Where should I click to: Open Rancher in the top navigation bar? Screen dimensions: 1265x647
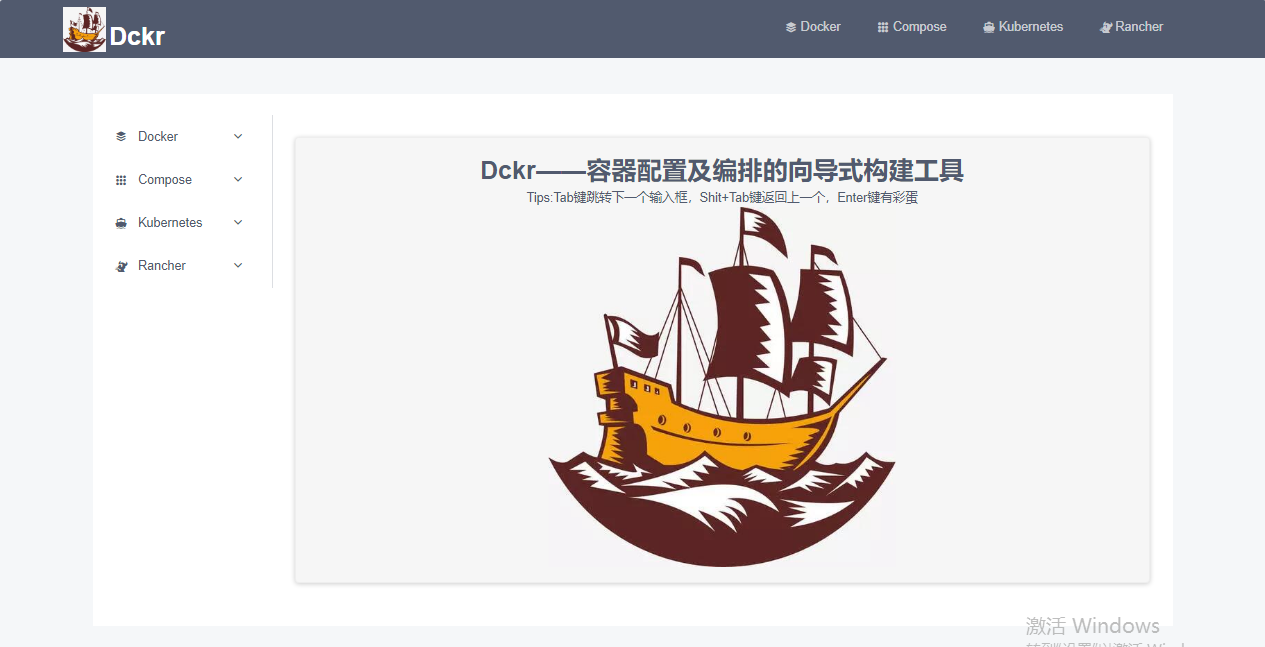1132,27
